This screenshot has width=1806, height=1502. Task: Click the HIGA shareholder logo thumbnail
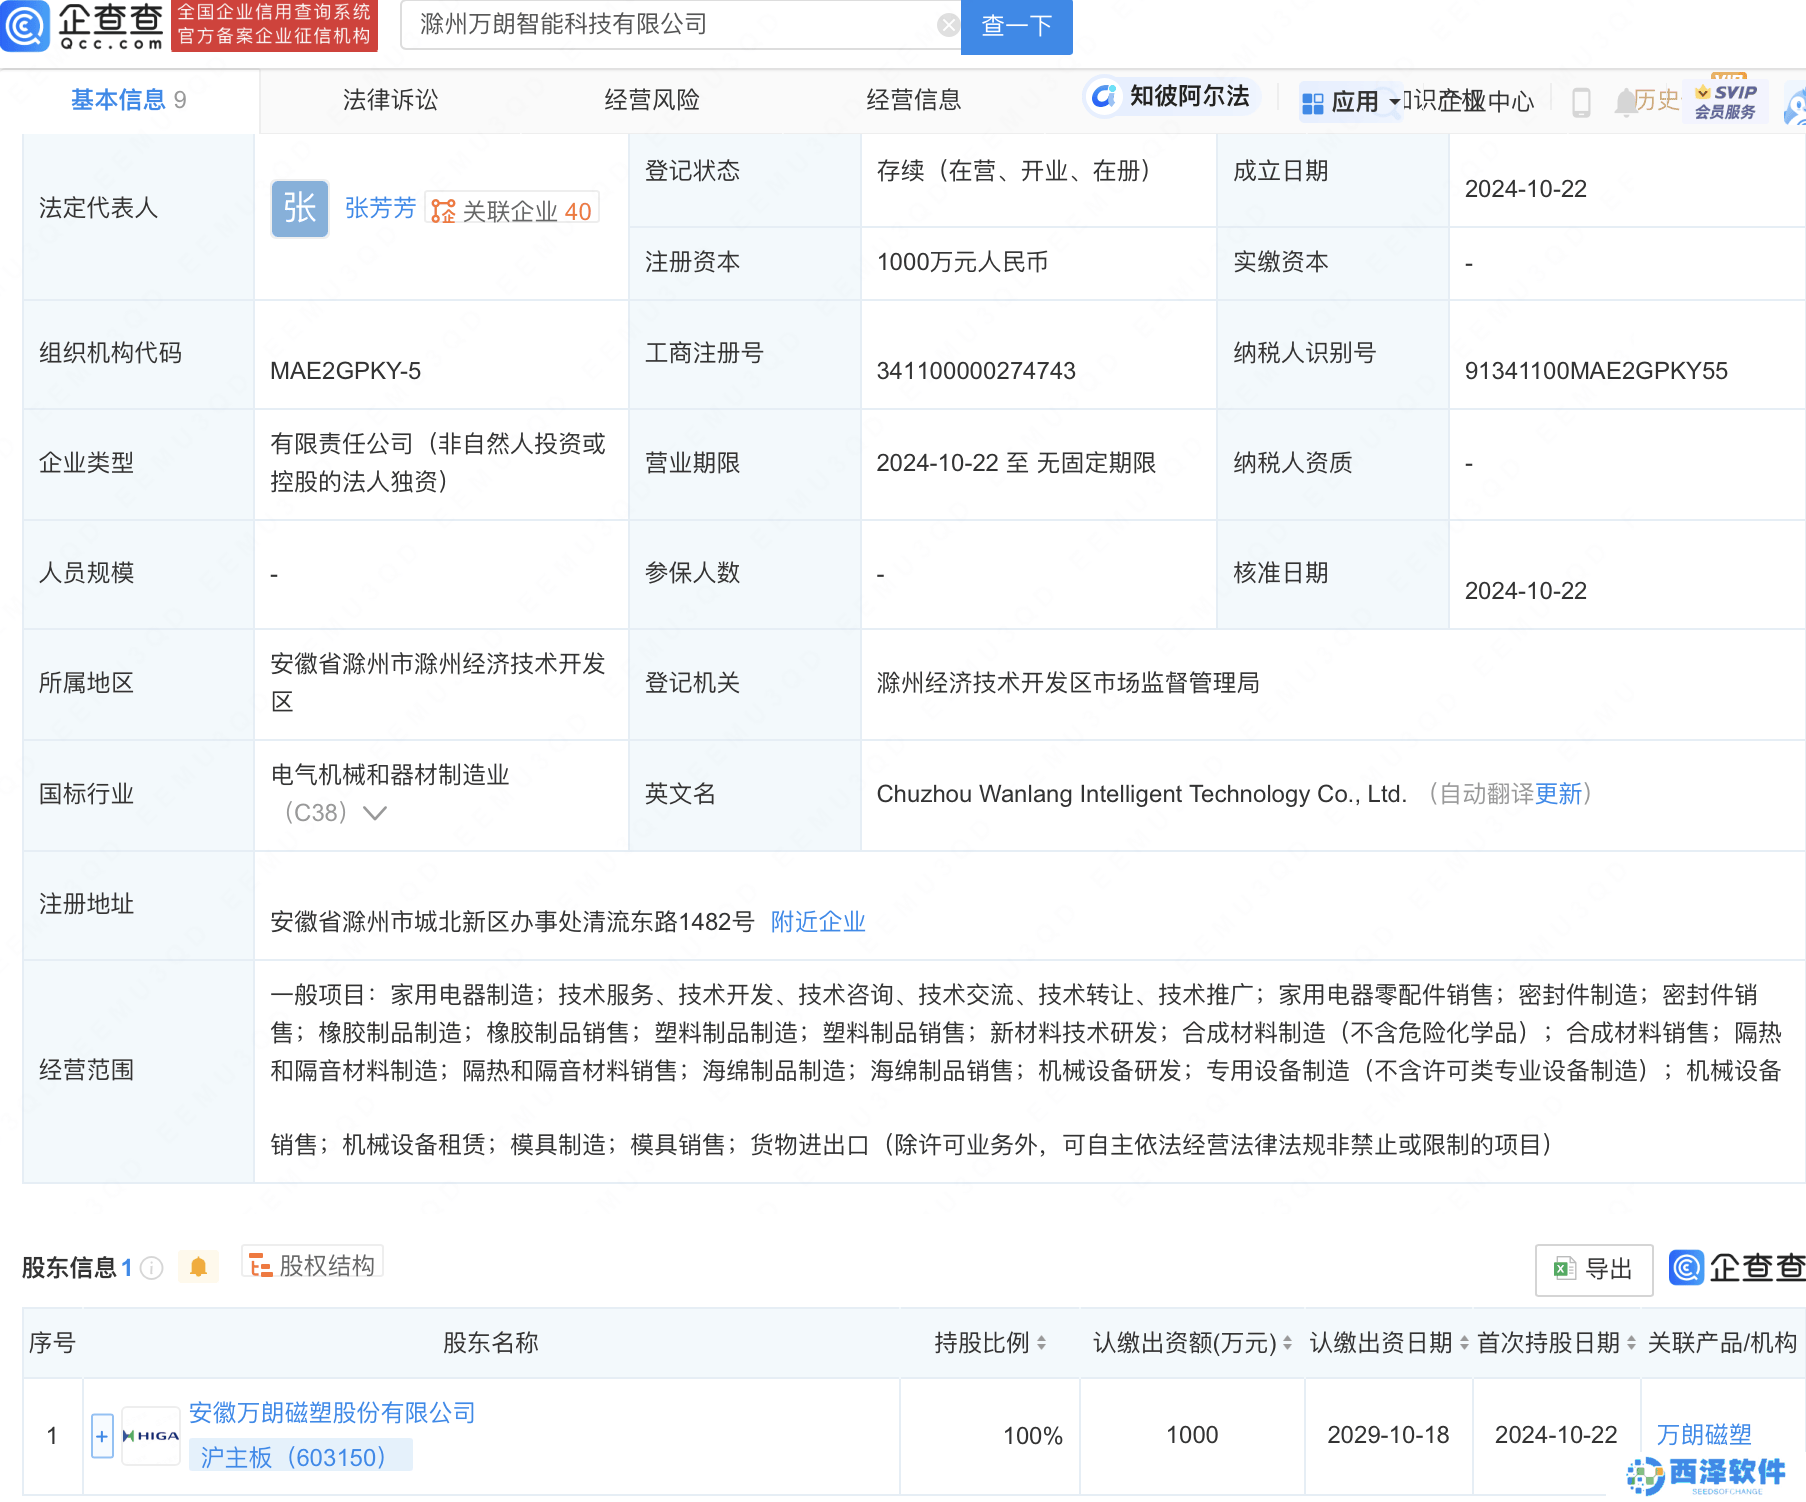point(151,1436)
